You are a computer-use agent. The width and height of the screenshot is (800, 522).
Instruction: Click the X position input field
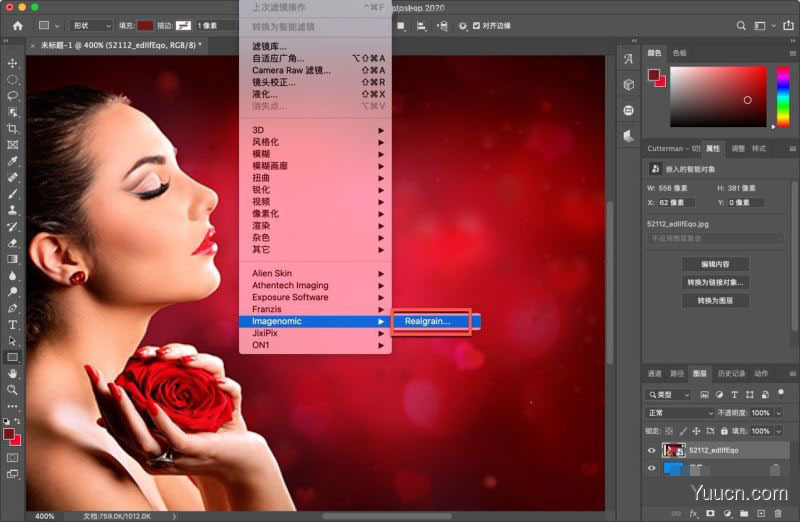pyautogui.click(x=676, y=203)
